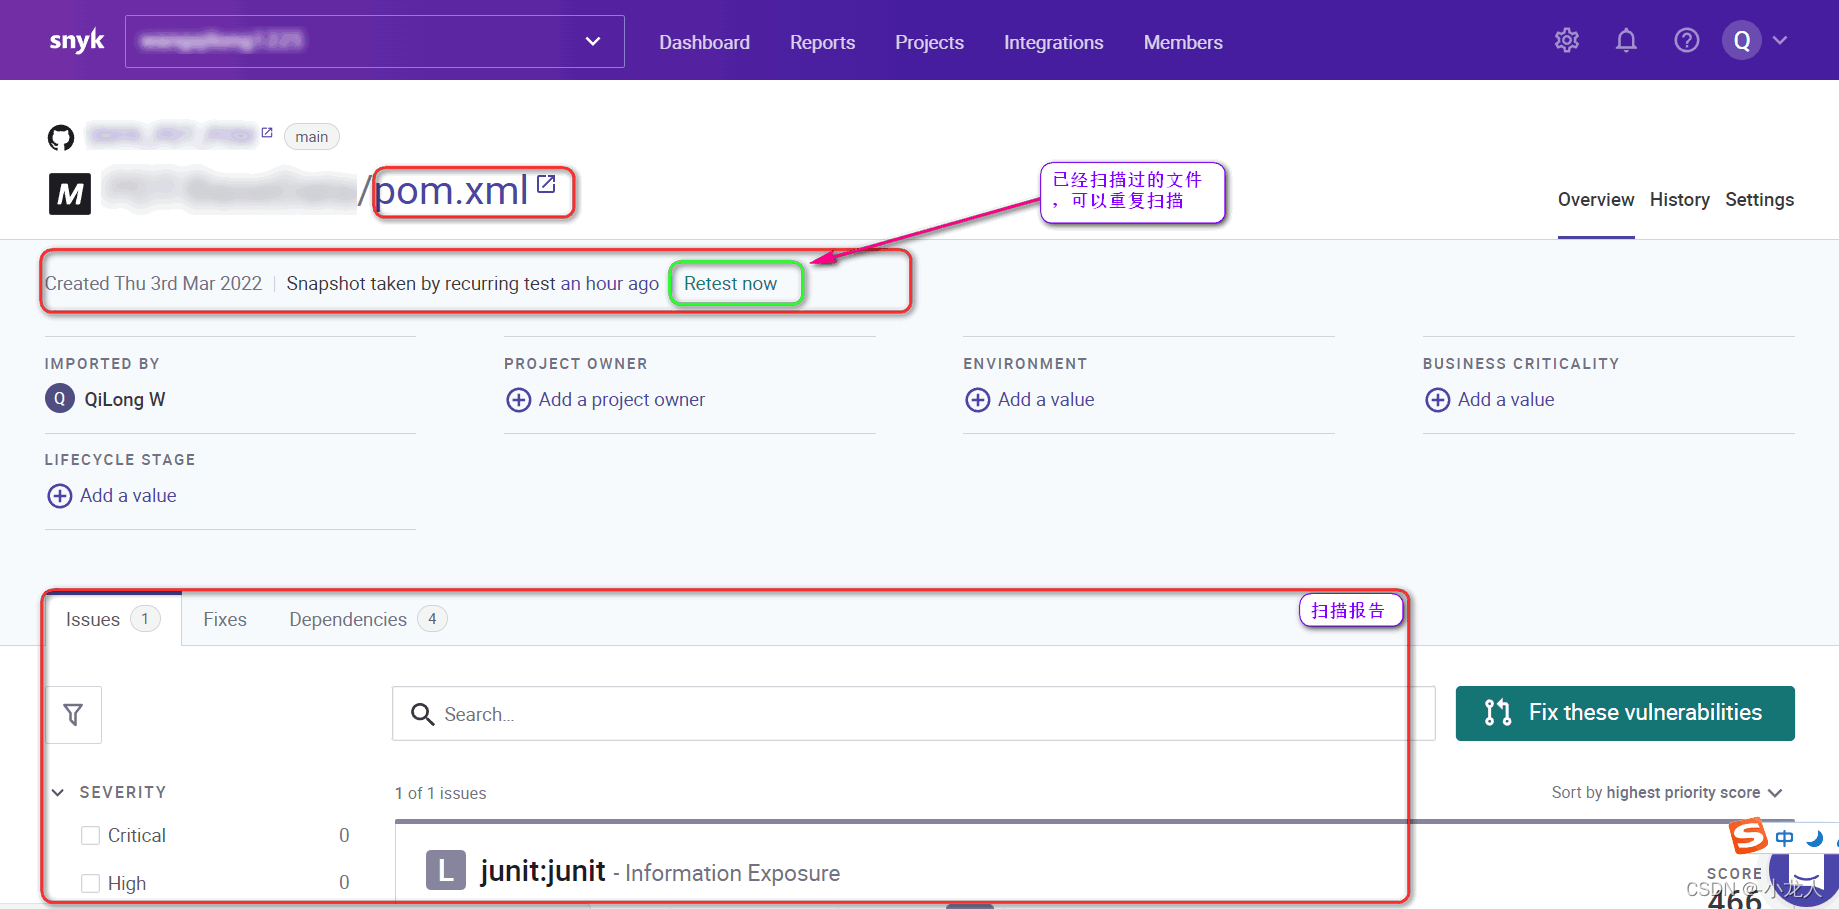Click plus icon under Business Criticality
This screenshot has width=1839, height=909.
point(1438,400)
